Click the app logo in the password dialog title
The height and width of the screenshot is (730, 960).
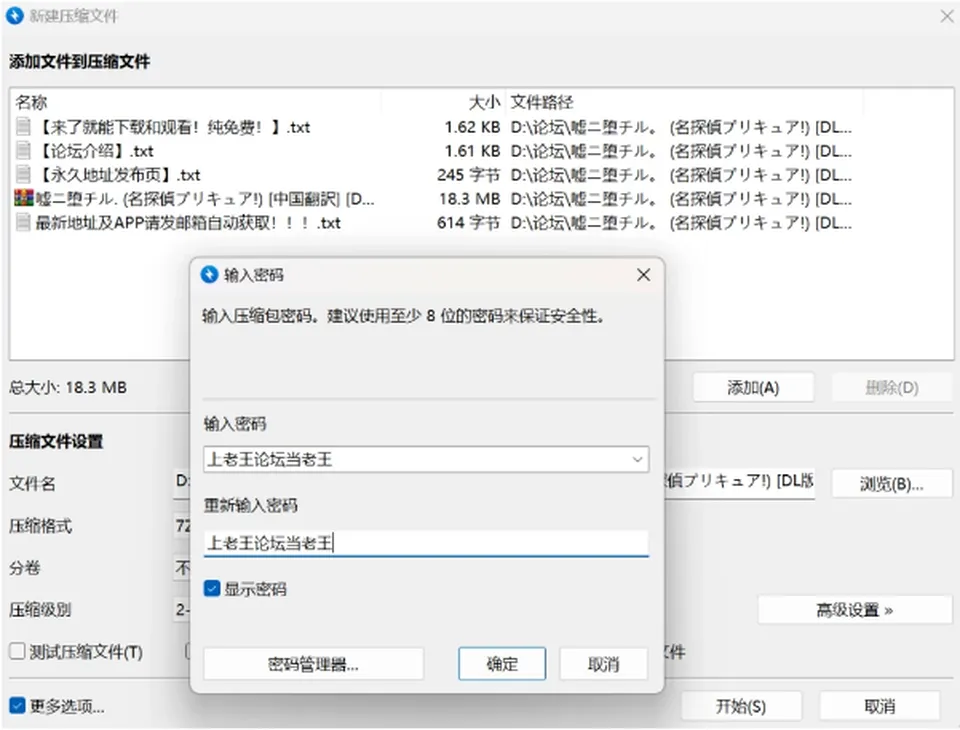(209, 275)
